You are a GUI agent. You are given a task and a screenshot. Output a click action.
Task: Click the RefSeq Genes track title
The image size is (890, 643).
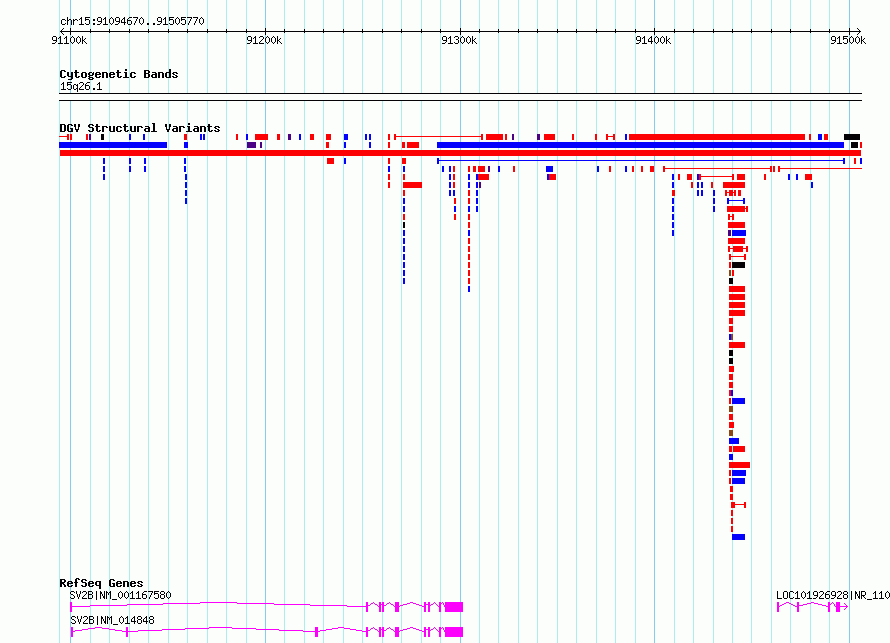101,583
